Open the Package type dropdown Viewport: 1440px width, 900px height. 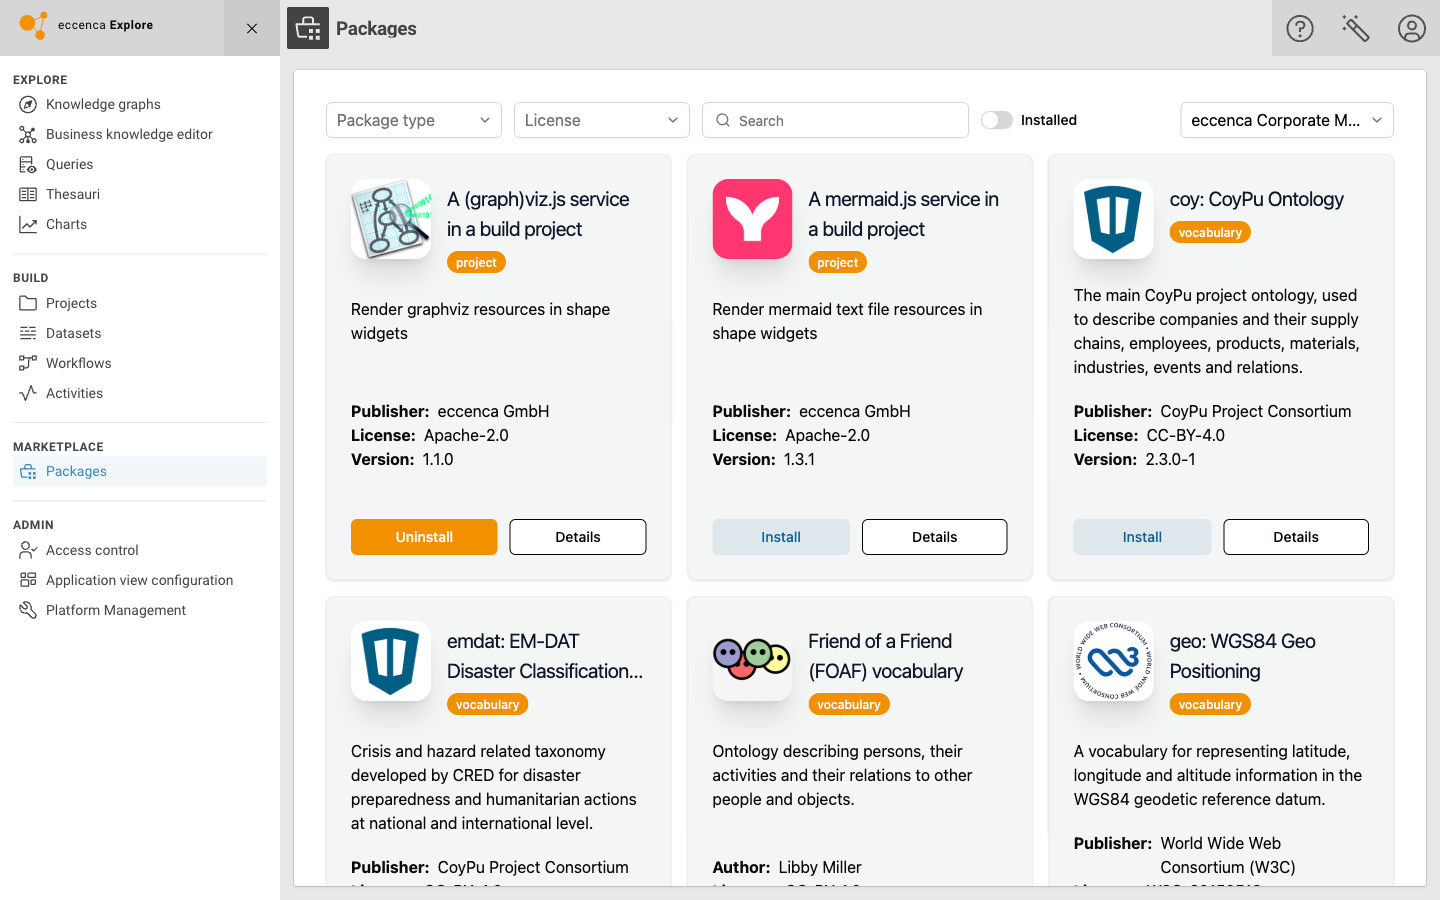tap(414, 120)
